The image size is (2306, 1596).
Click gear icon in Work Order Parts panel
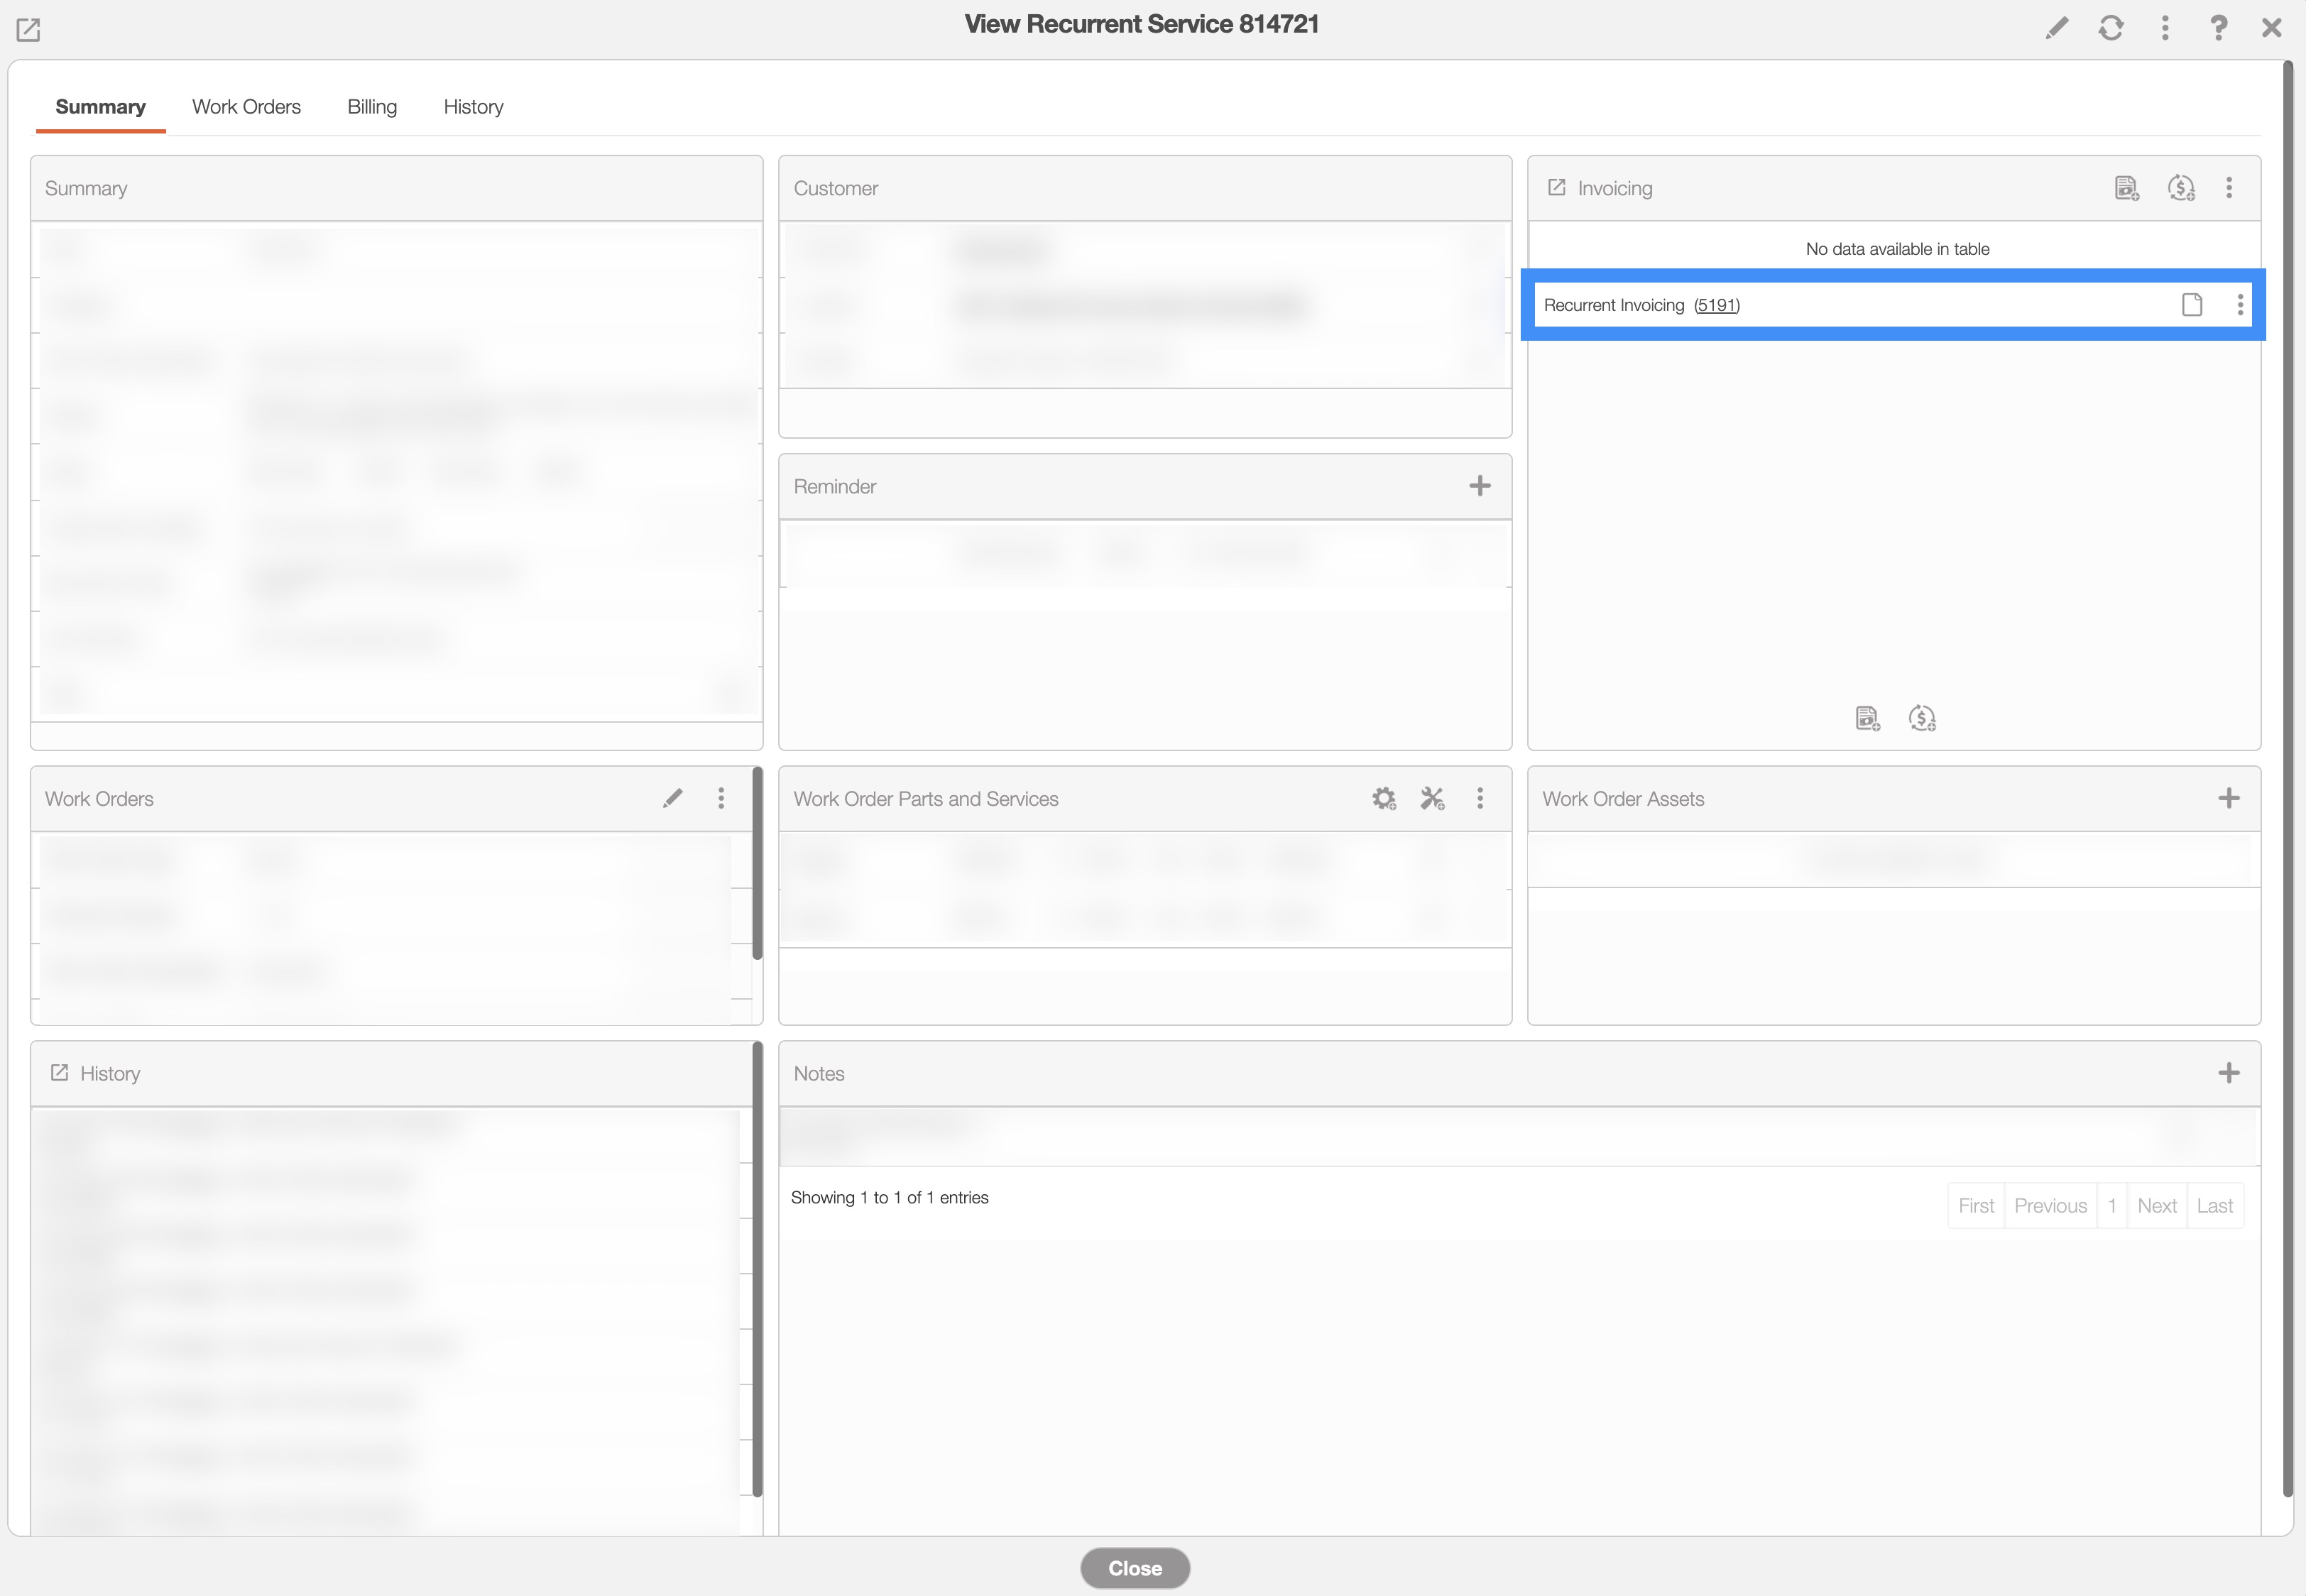[x=1383, y=798]
